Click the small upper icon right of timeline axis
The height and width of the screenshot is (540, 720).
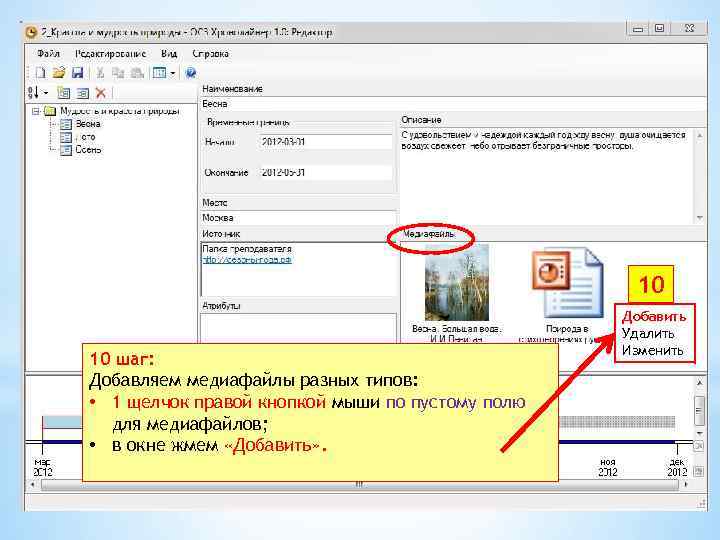point(699,446)
